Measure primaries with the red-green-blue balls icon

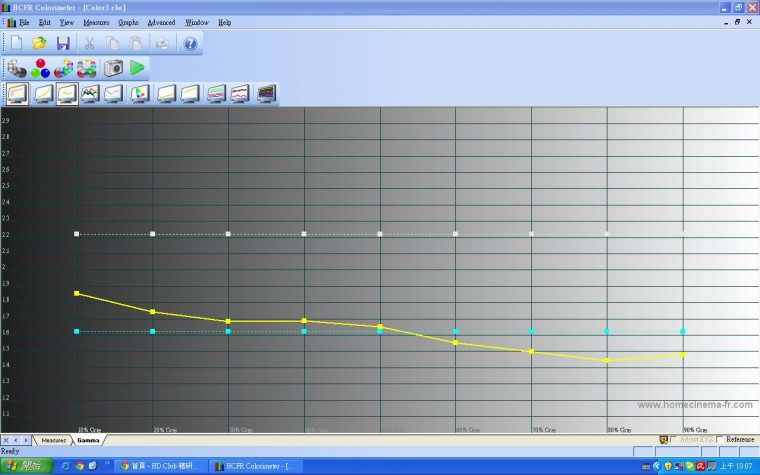[40, 68]
